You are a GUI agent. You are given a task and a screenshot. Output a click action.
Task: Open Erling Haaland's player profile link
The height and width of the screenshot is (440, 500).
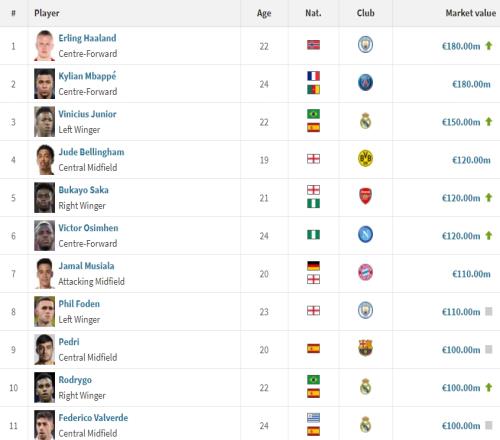pos(87,38)
